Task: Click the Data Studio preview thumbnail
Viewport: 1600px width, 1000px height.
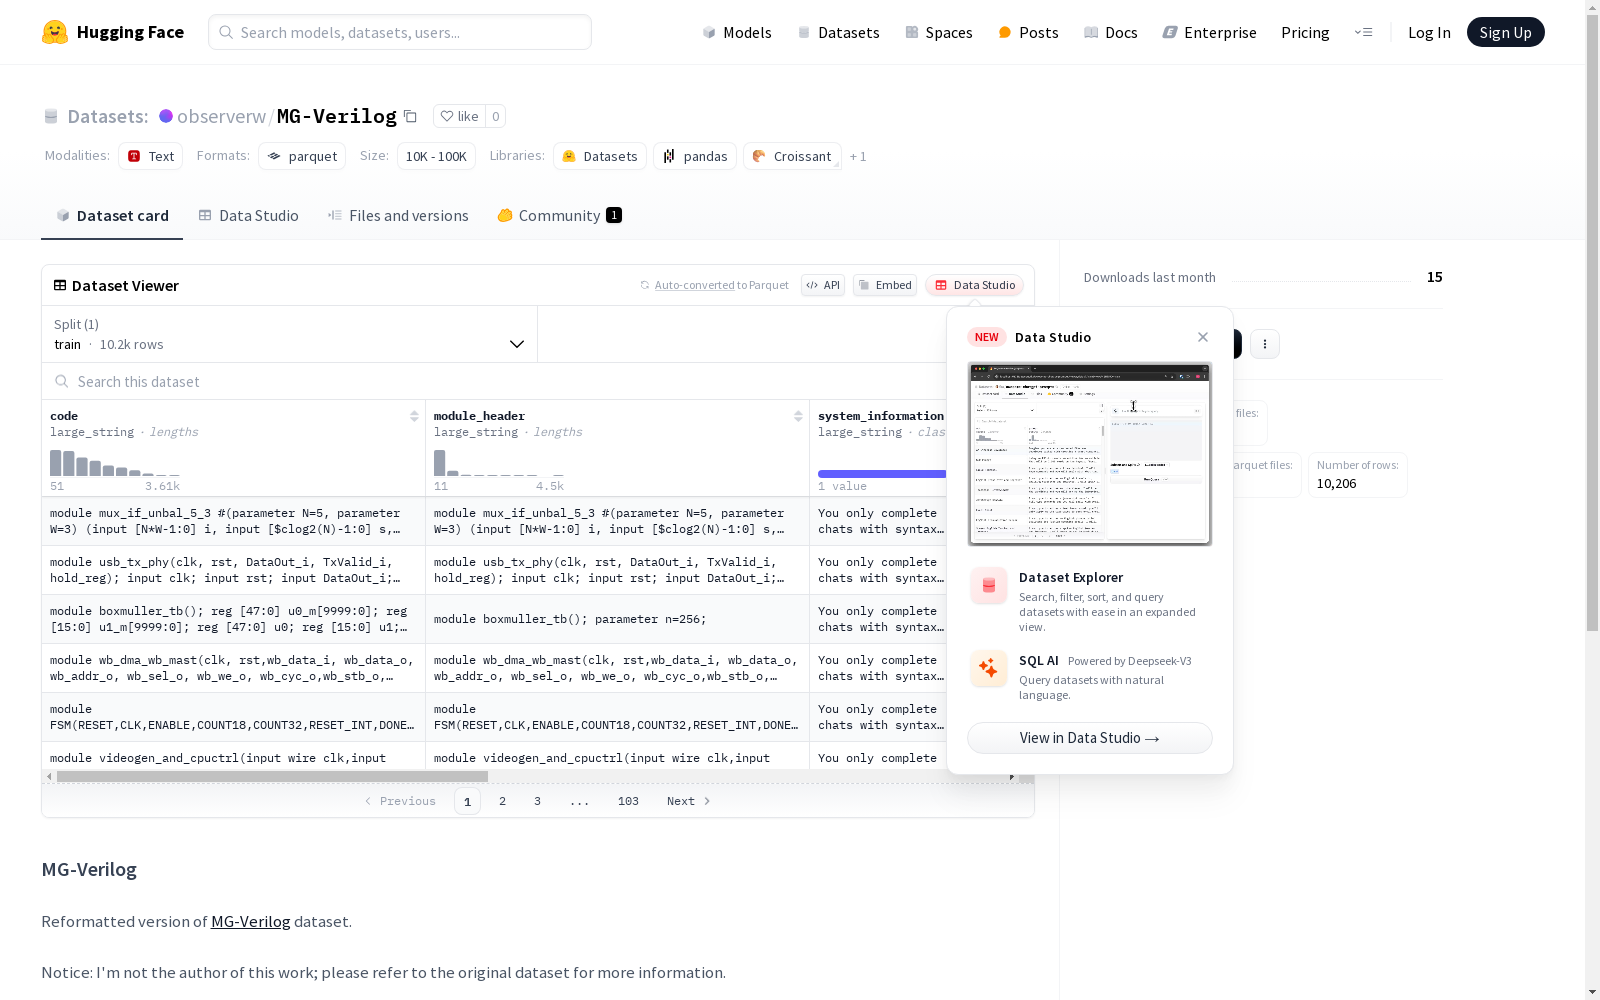Action: [x=1090, y=454]
